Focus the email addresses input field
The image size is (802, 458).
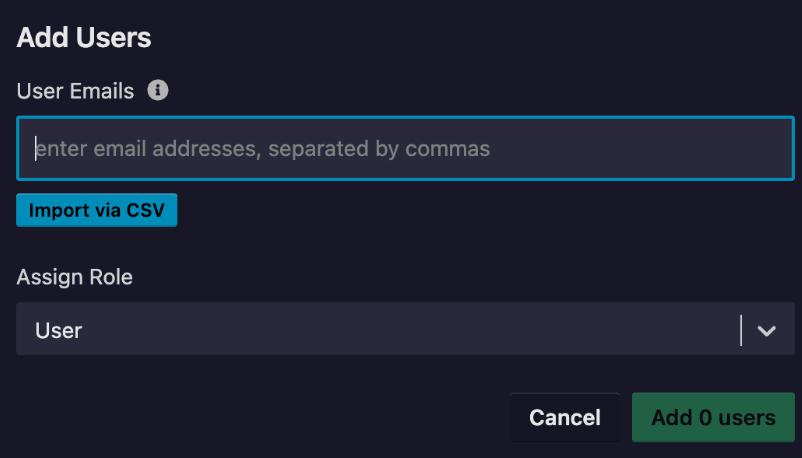pos(405,149)
